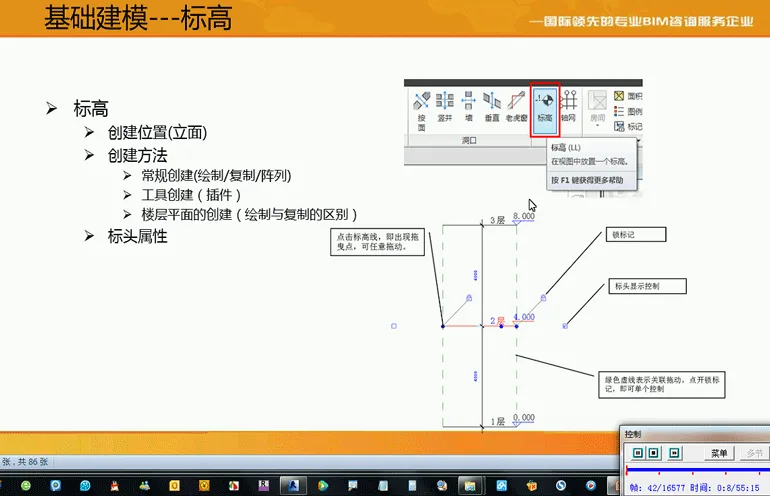This screenshot has height=496, width=770.
Task: Click the blue S Sogou taskbar icon
Action: click(561, 486)
